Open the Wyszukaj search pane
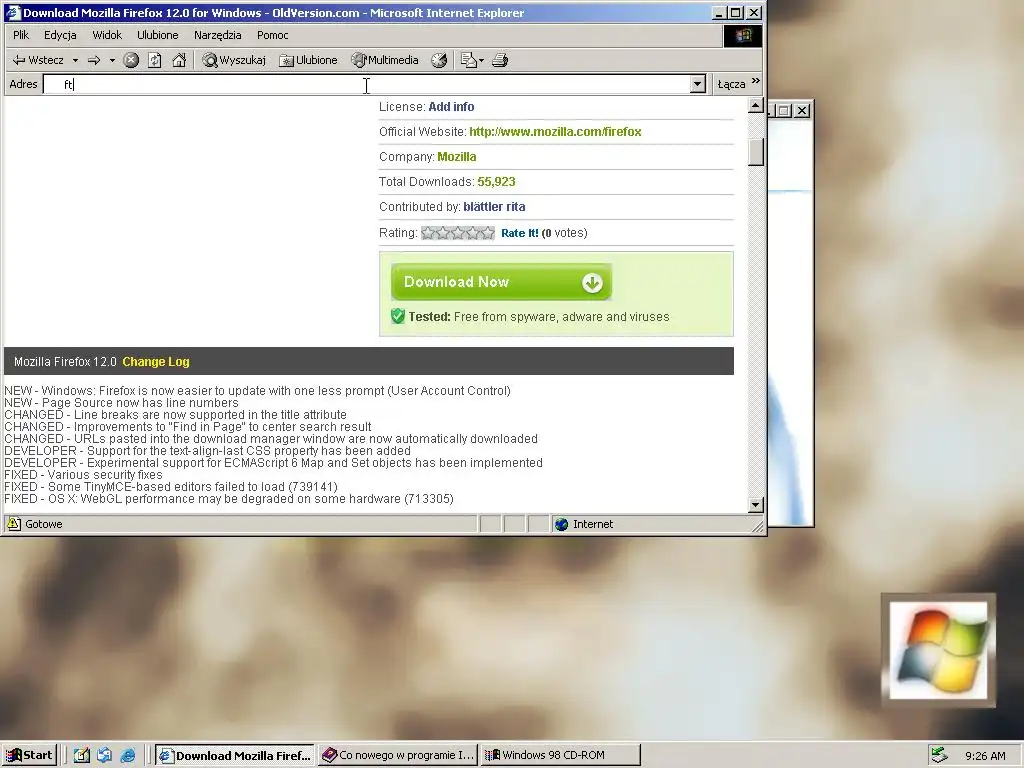This screenshot has width=1024, height=768. click(x=234, y=60)
